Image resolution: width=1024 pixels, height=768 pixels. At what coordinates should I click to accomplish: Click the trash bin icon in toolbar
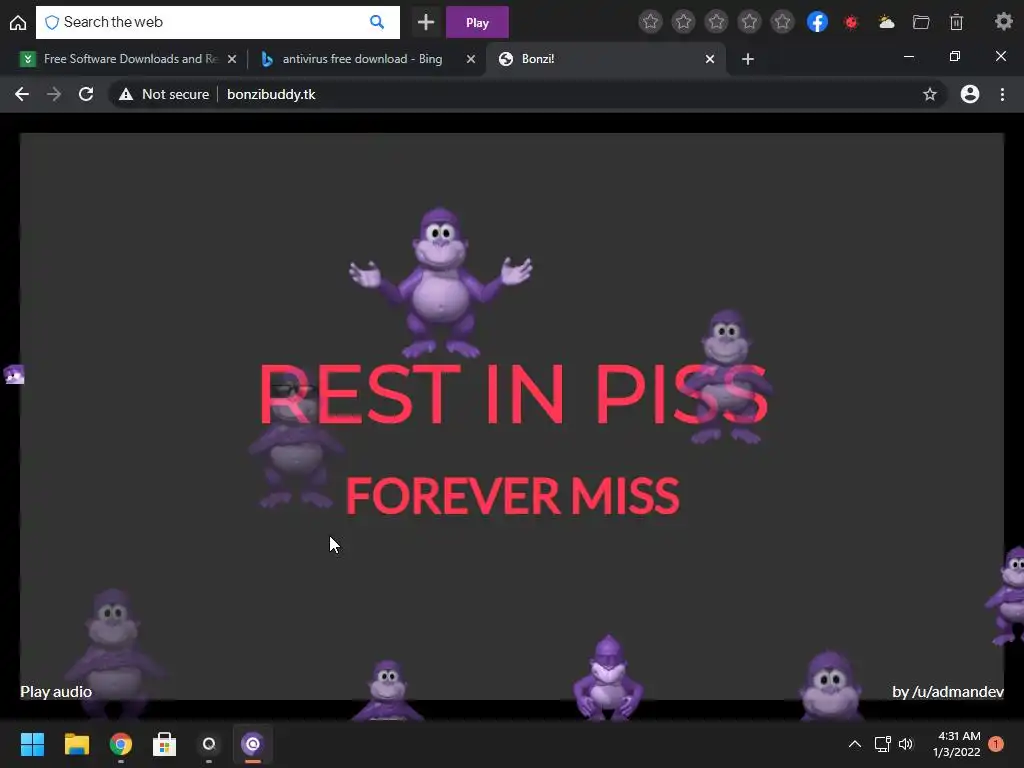[956, 22]
